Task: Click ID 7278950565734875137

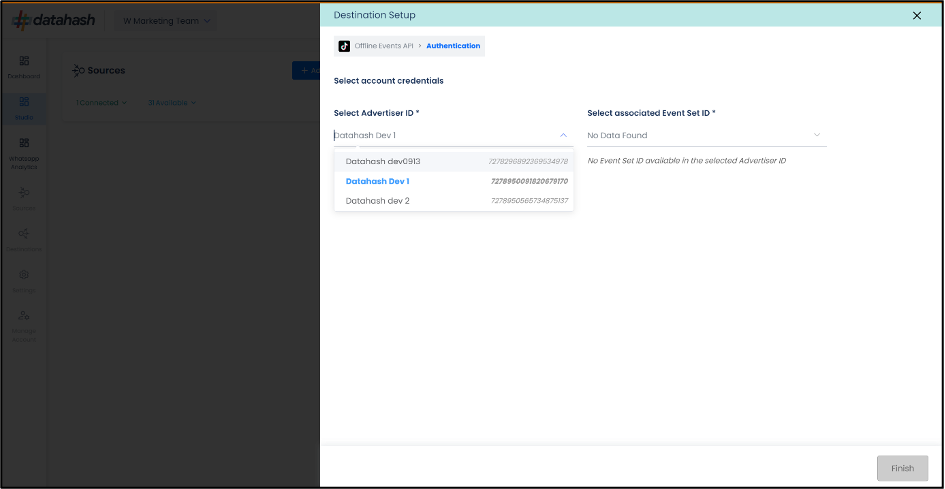Action: tap(530, 201)
